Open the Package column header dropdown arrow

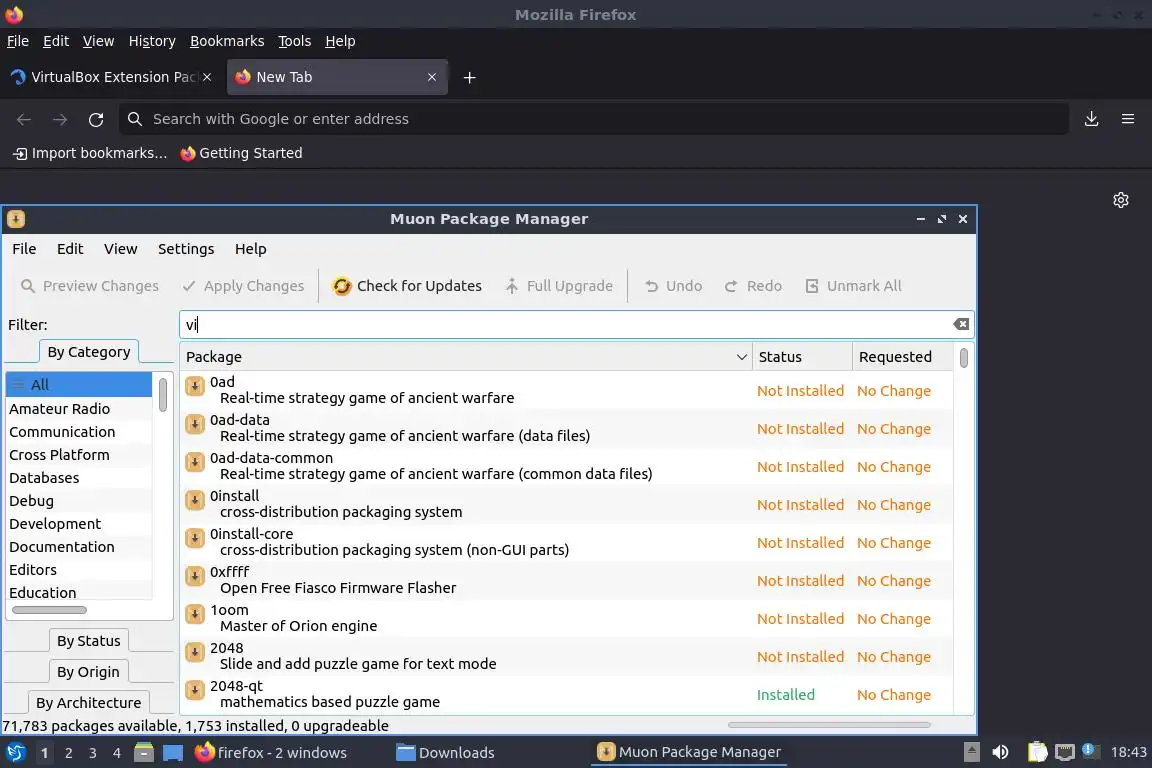(741, 357)
